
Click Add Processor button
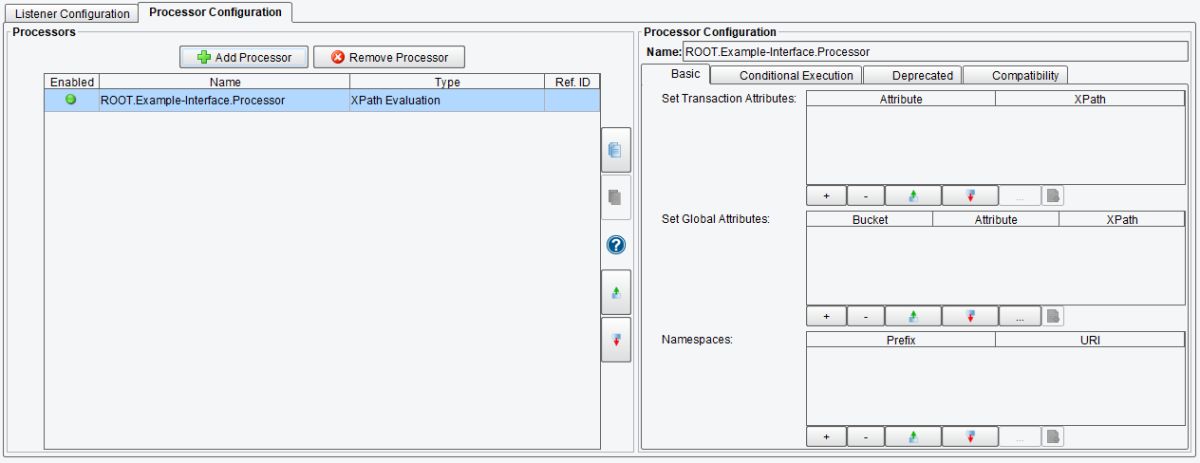(x=244, y=57)
